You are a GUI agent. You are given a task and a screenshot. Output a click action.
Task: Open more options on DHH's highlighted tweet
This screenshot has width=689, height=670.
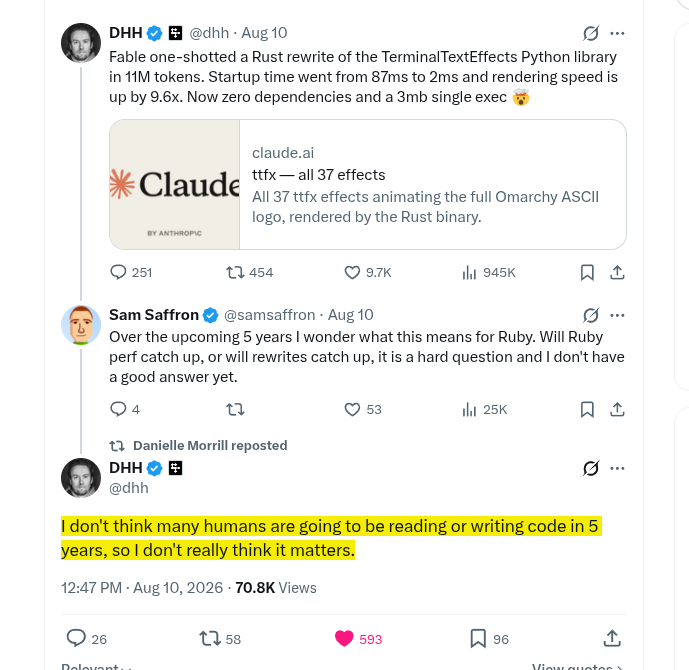pos(617,468)
